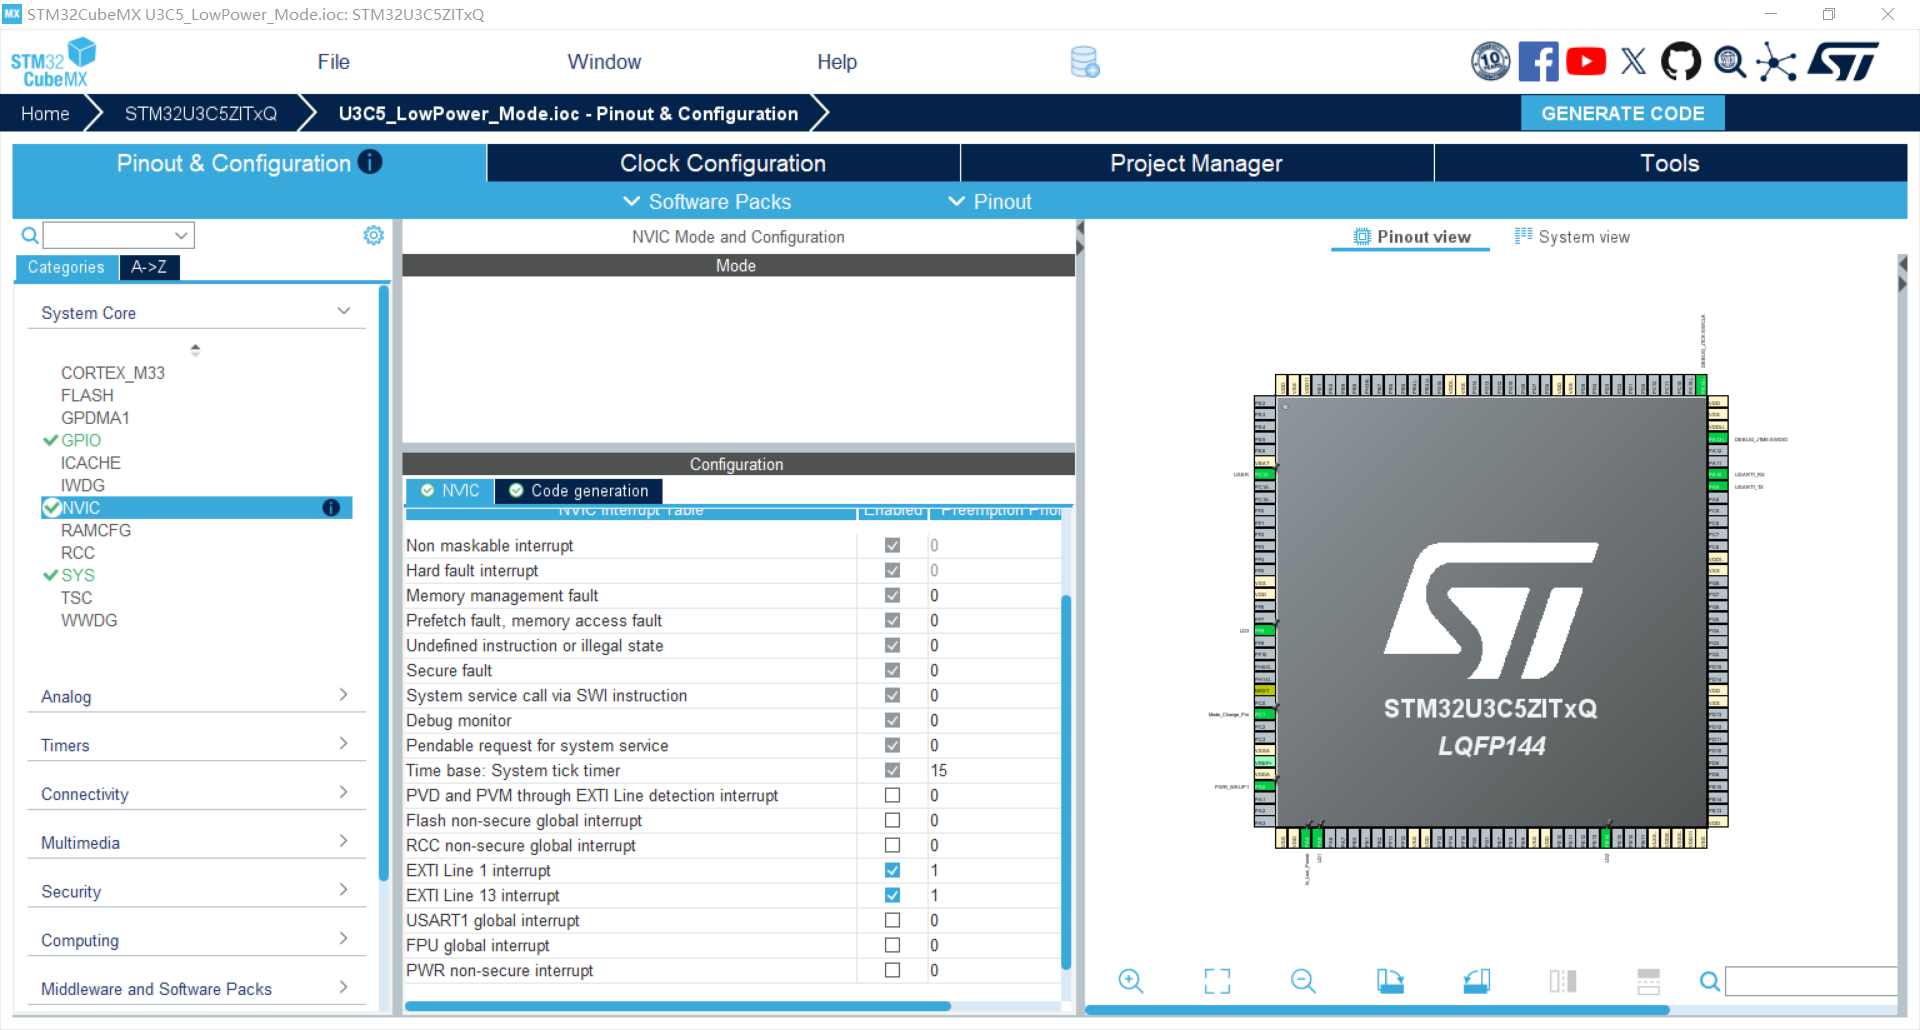Go to Home breadcrumb
1920x1030 pixels.
point(45,113)
